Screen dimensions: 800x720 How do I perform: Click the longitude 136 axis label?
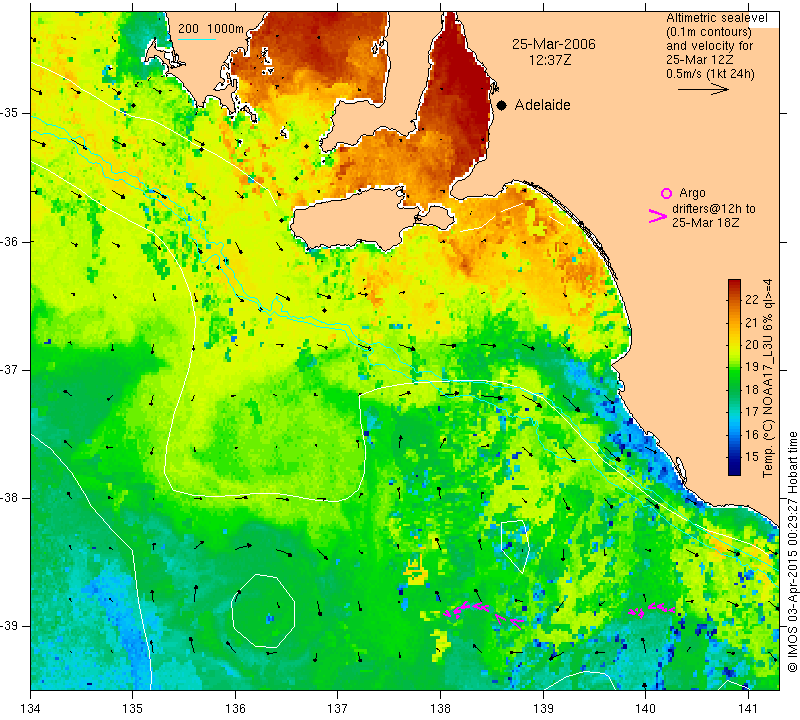(235, 709)
